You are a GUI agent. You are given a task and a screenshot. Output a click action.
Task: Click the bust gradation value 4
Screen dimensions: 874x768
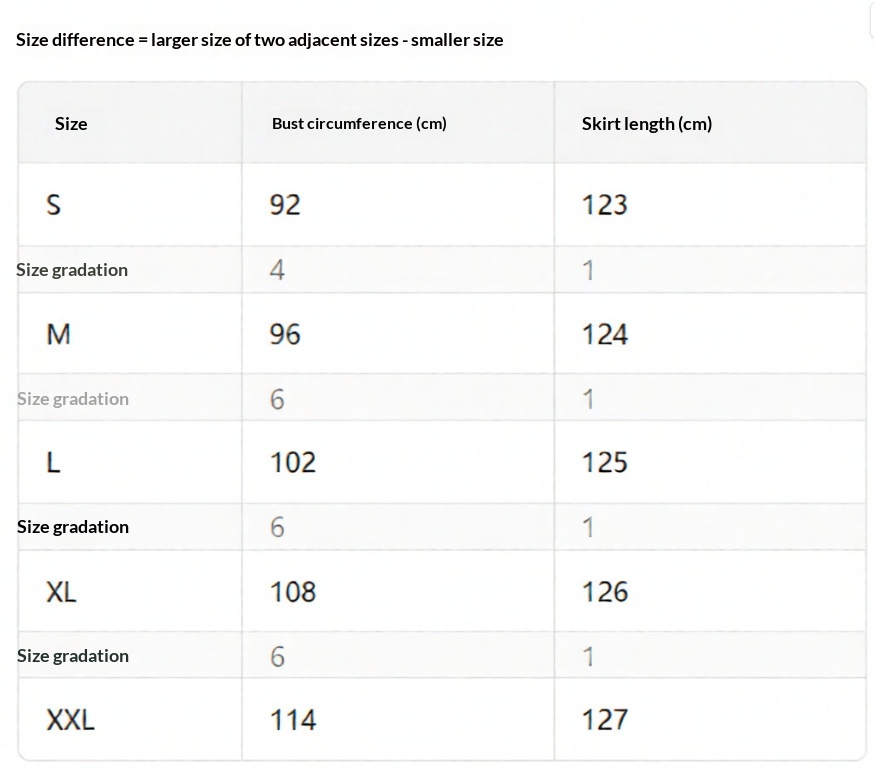(x=277, y=270)
